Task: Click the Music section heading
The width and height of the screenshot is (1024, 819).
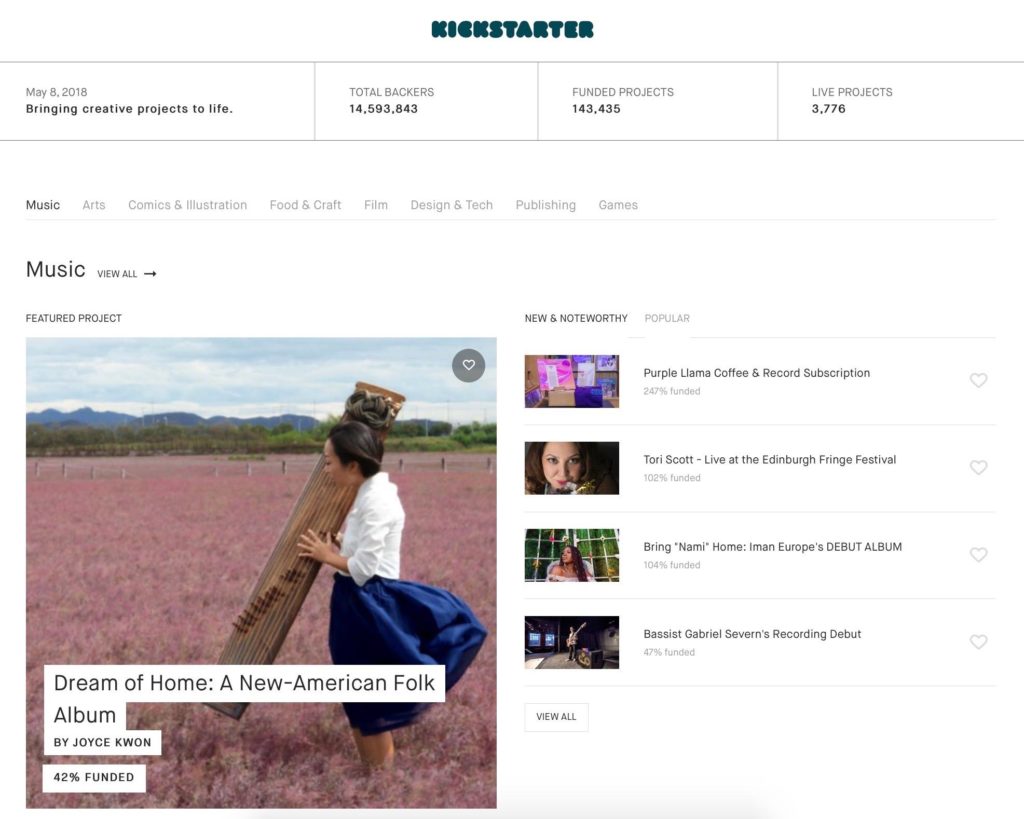Action: pos(56,269)
